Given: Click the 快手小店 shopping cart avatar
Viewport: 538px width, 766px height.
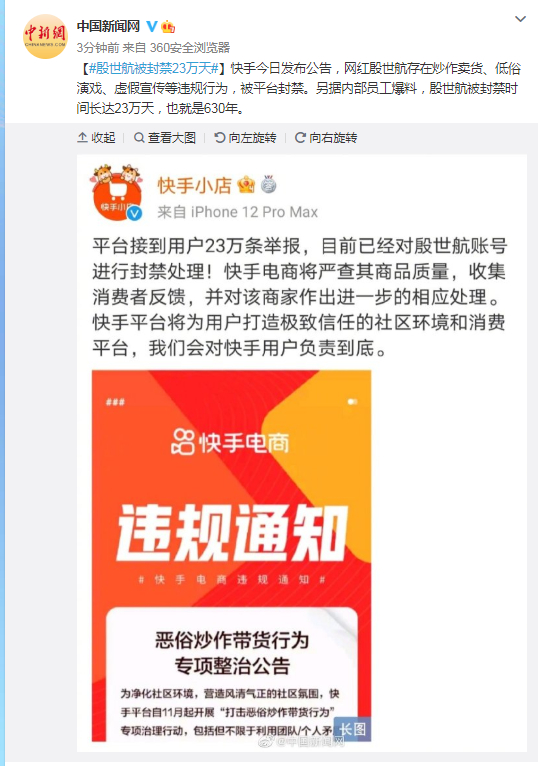Looking at the screenshot, I should pyautogui.click(x=117, y=193).
